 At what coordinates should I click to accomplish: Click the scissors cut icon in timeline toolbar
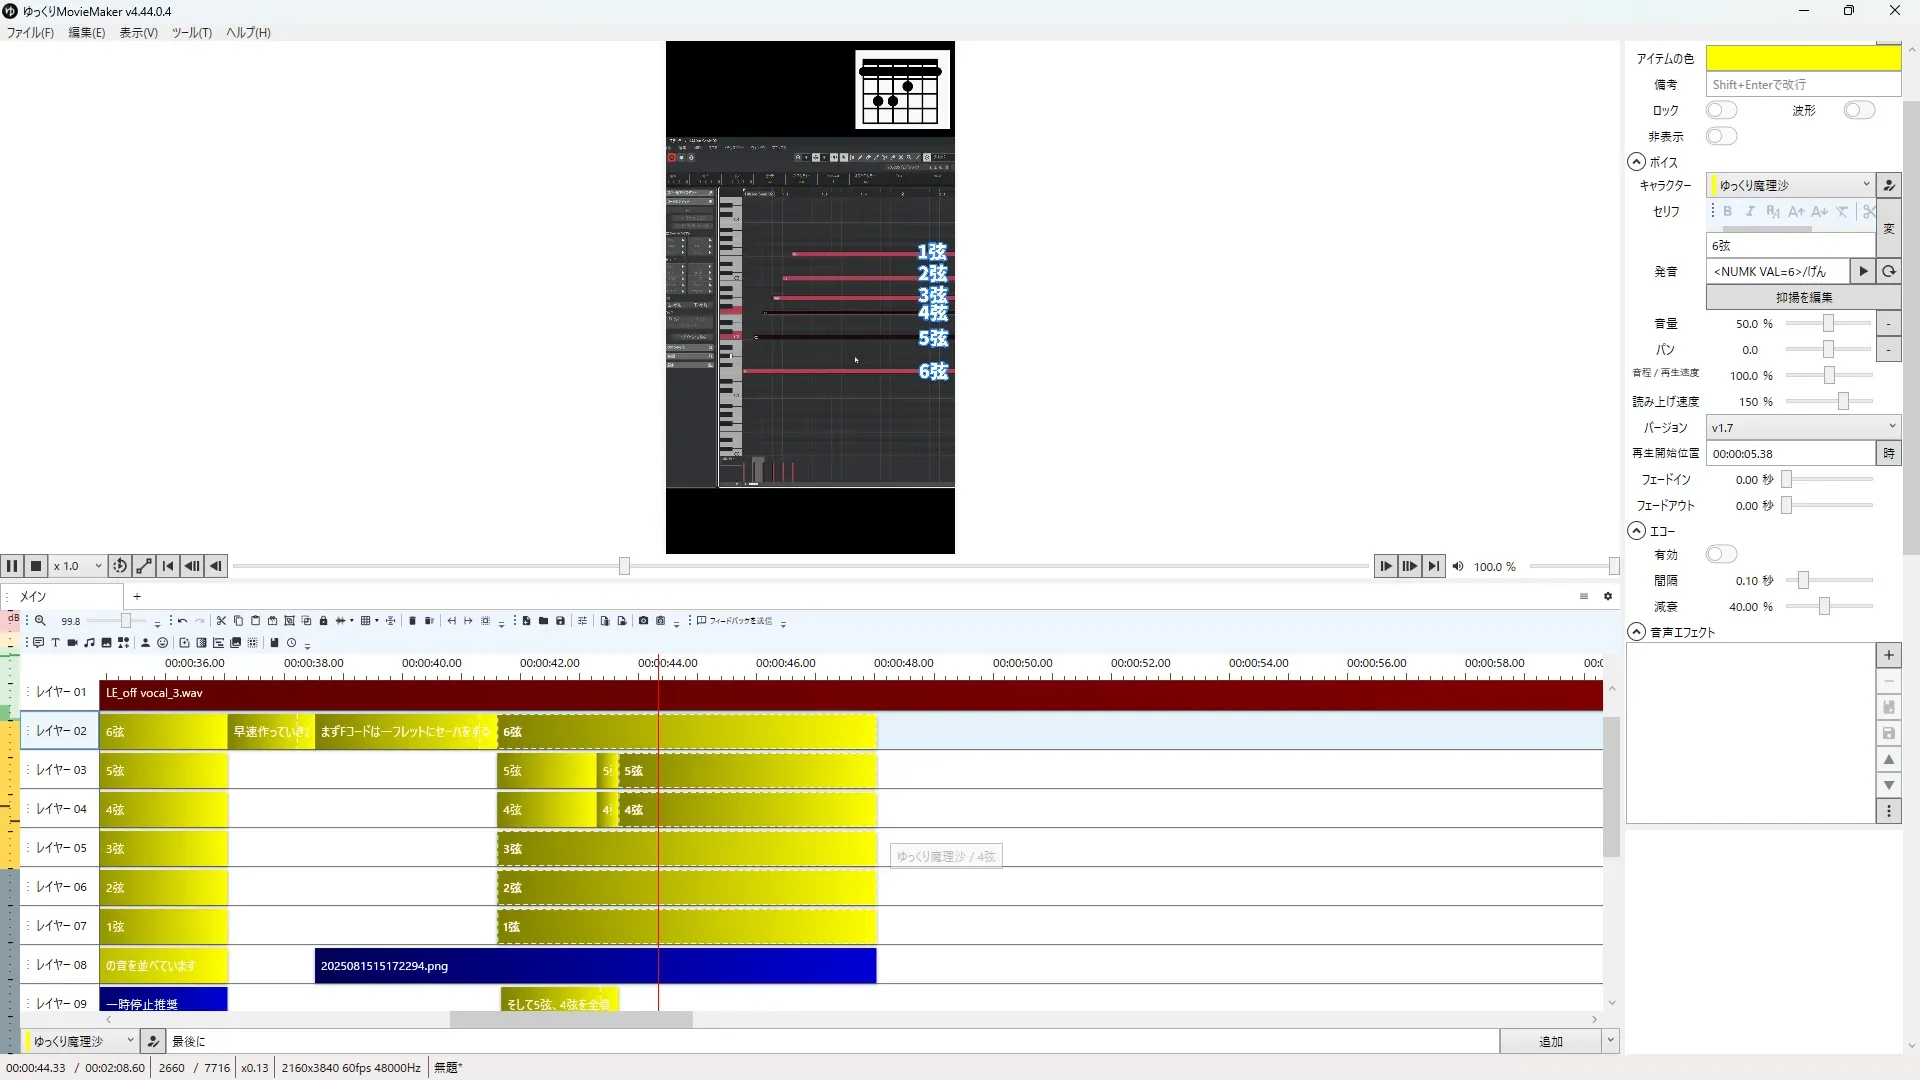pos(221,621)
